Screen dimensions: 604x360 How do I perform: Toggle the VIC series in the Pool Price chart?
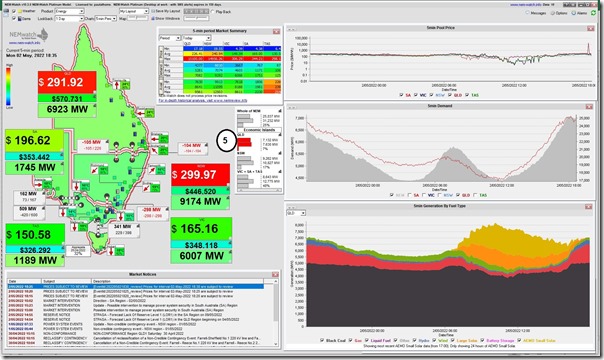tap(416, 95)
